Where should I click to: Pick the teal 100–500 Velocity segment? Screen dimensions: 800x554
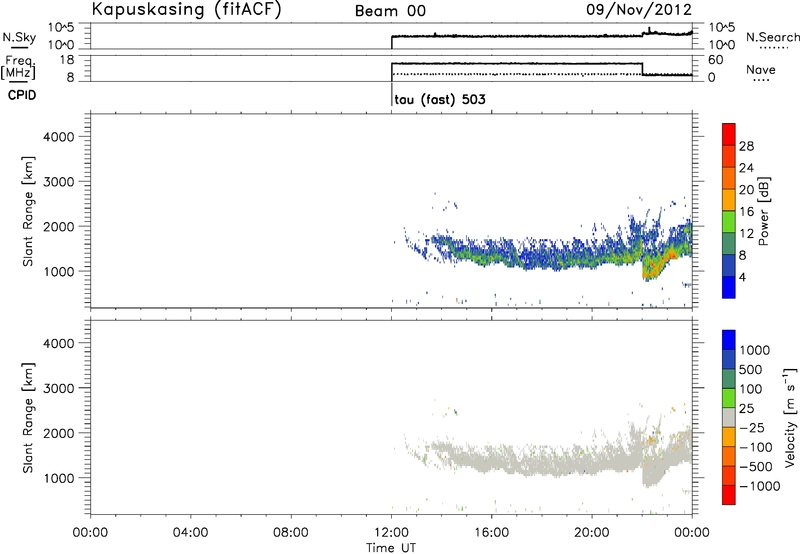(x=729, y=379)
